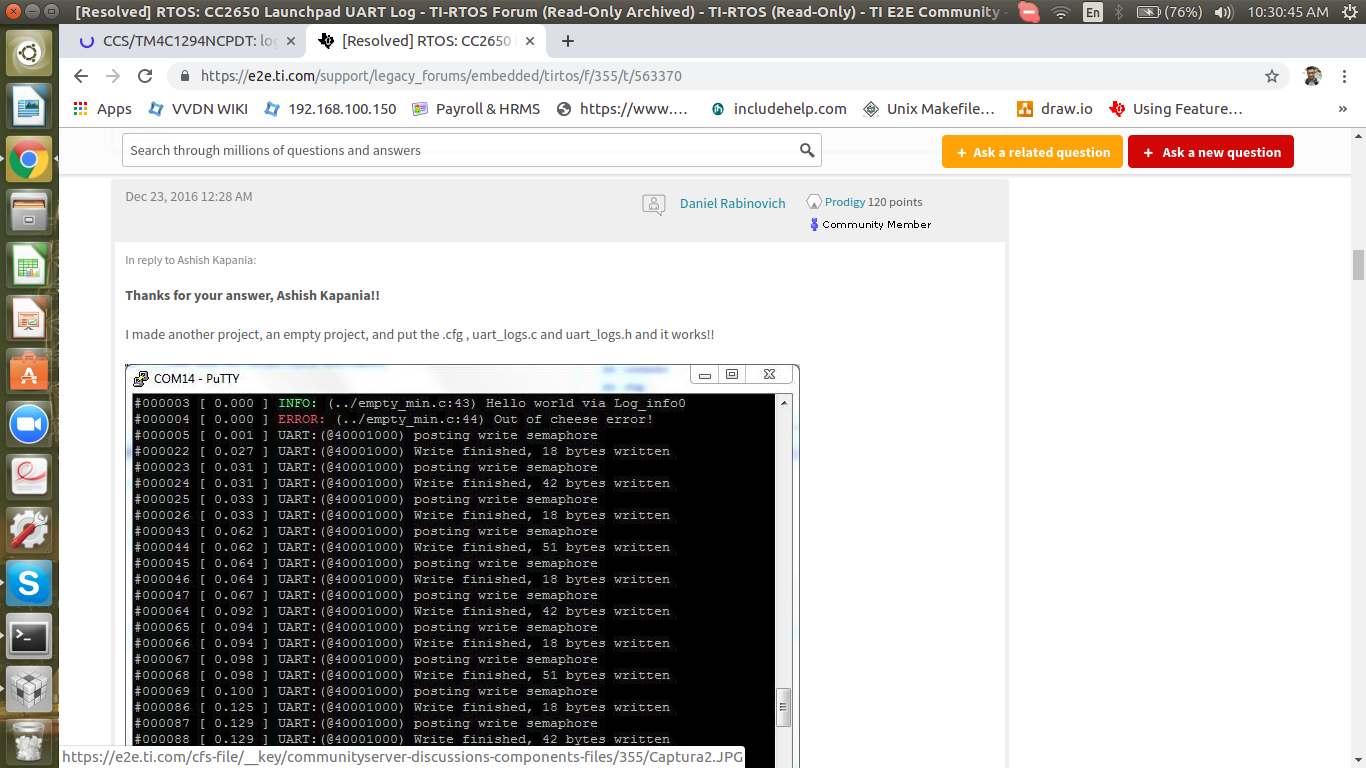This screenshot has height=768, width=1366.
Task: Open the 192.168.100.150 bookmark
Action: pyautogui.click(x=330, y=109)
